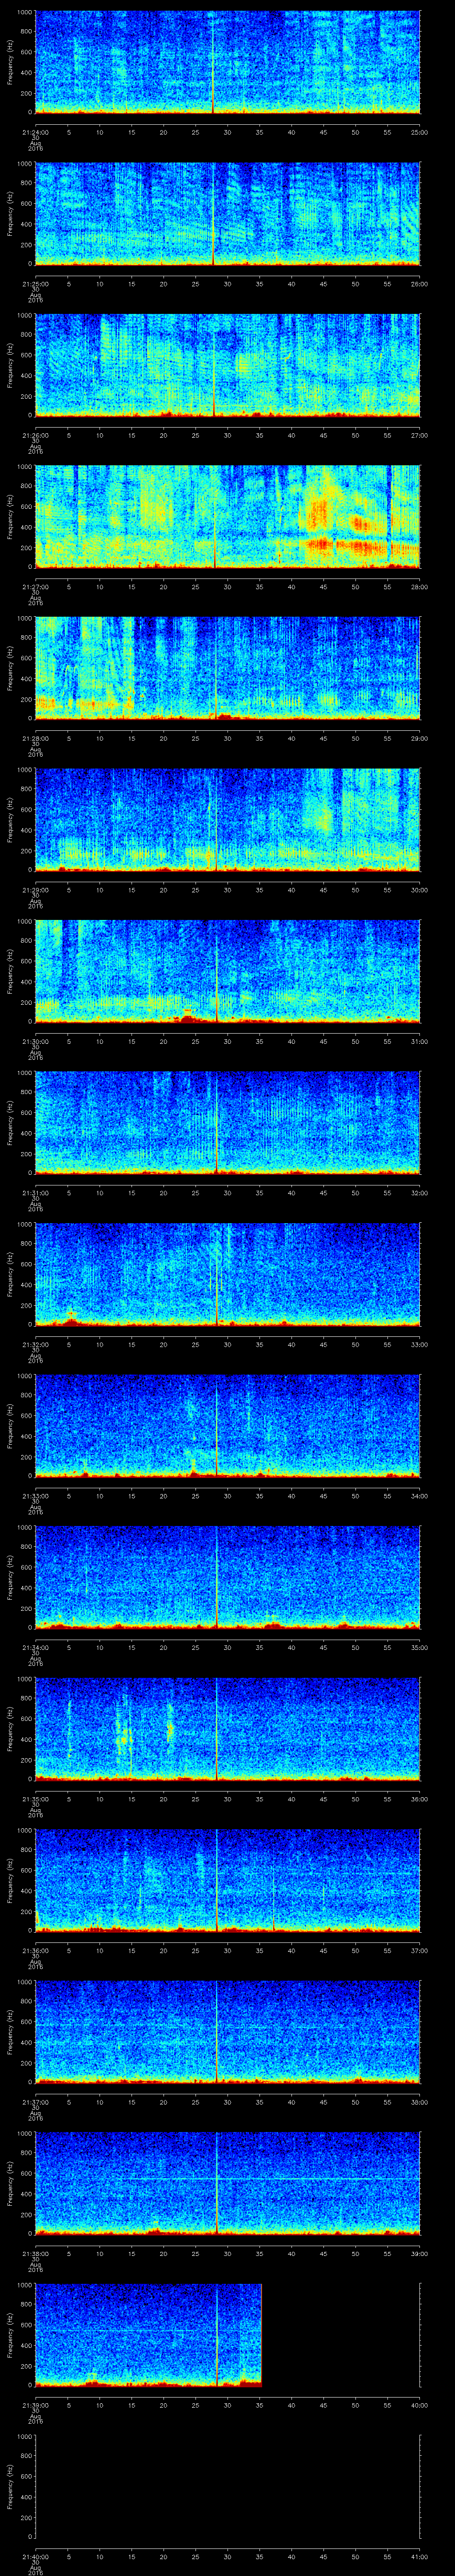Screen dimensions: 455x2576
Task: Click the spectrogram panel starting at 21:27:00
Action: point(227,516)
